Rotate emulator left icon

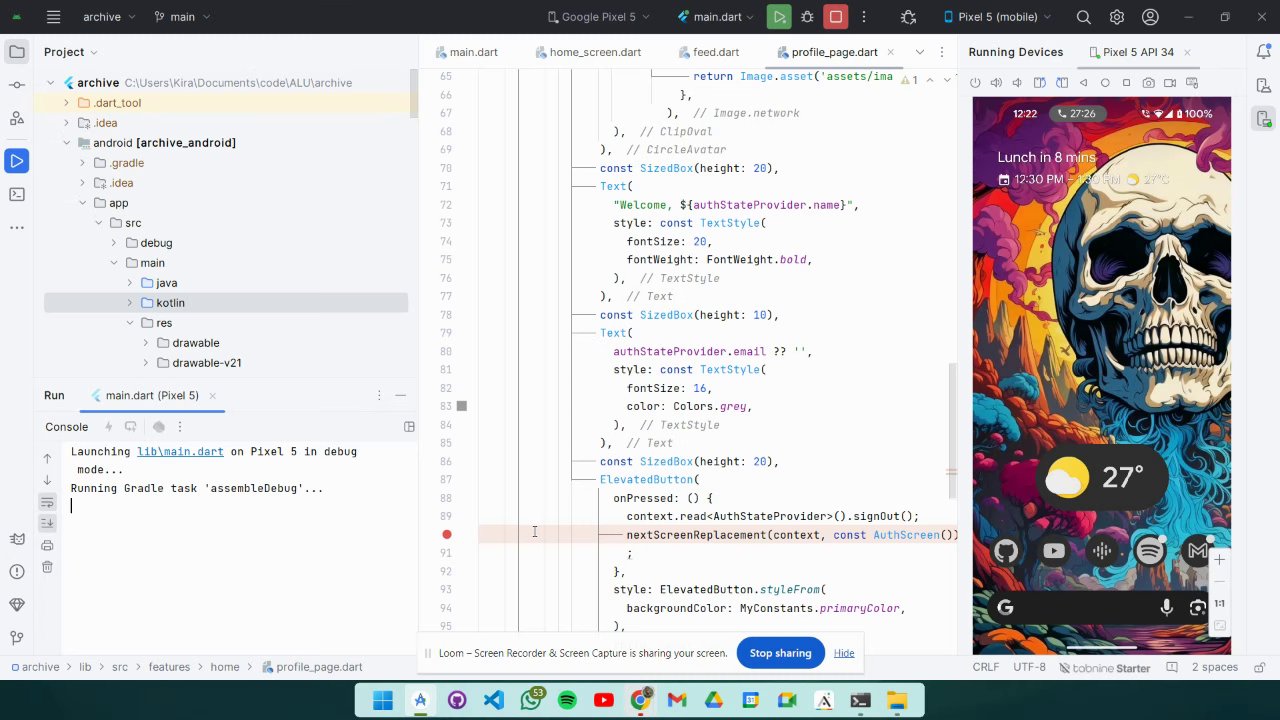click(1039, 83)
